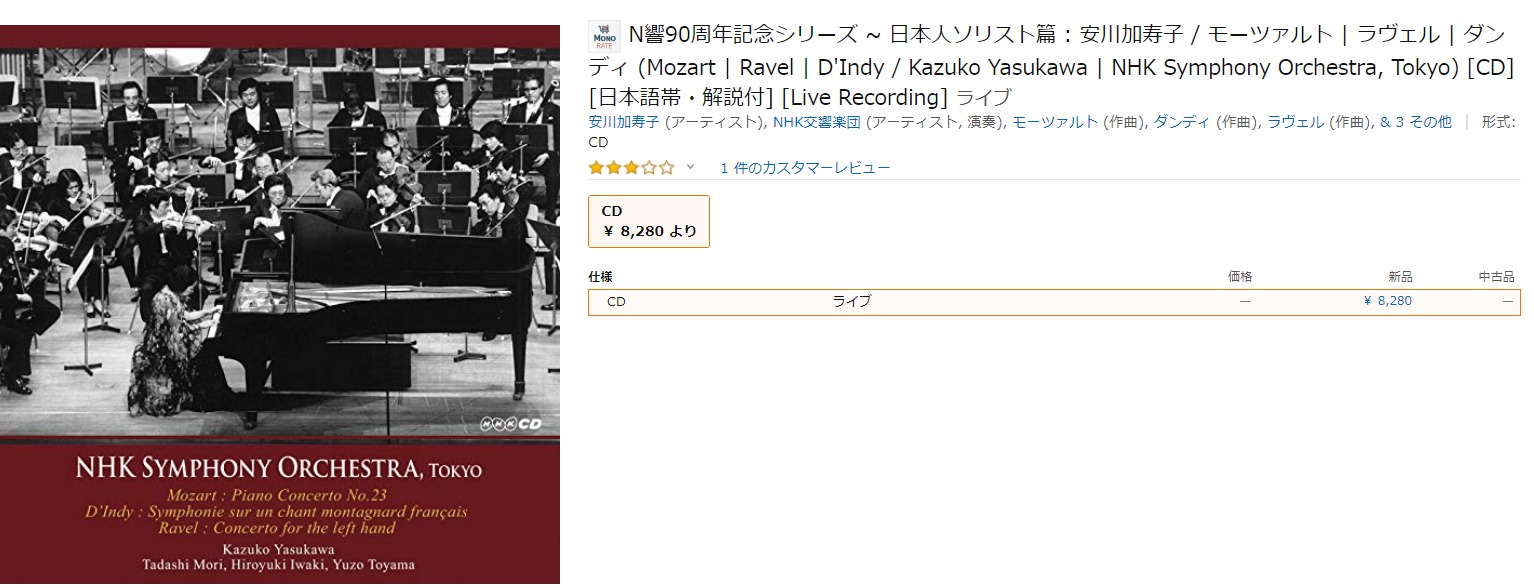Select the CD ライブ specification row
The image size is (1534, 588).
pyautogui.click(x=1054, y=302)
